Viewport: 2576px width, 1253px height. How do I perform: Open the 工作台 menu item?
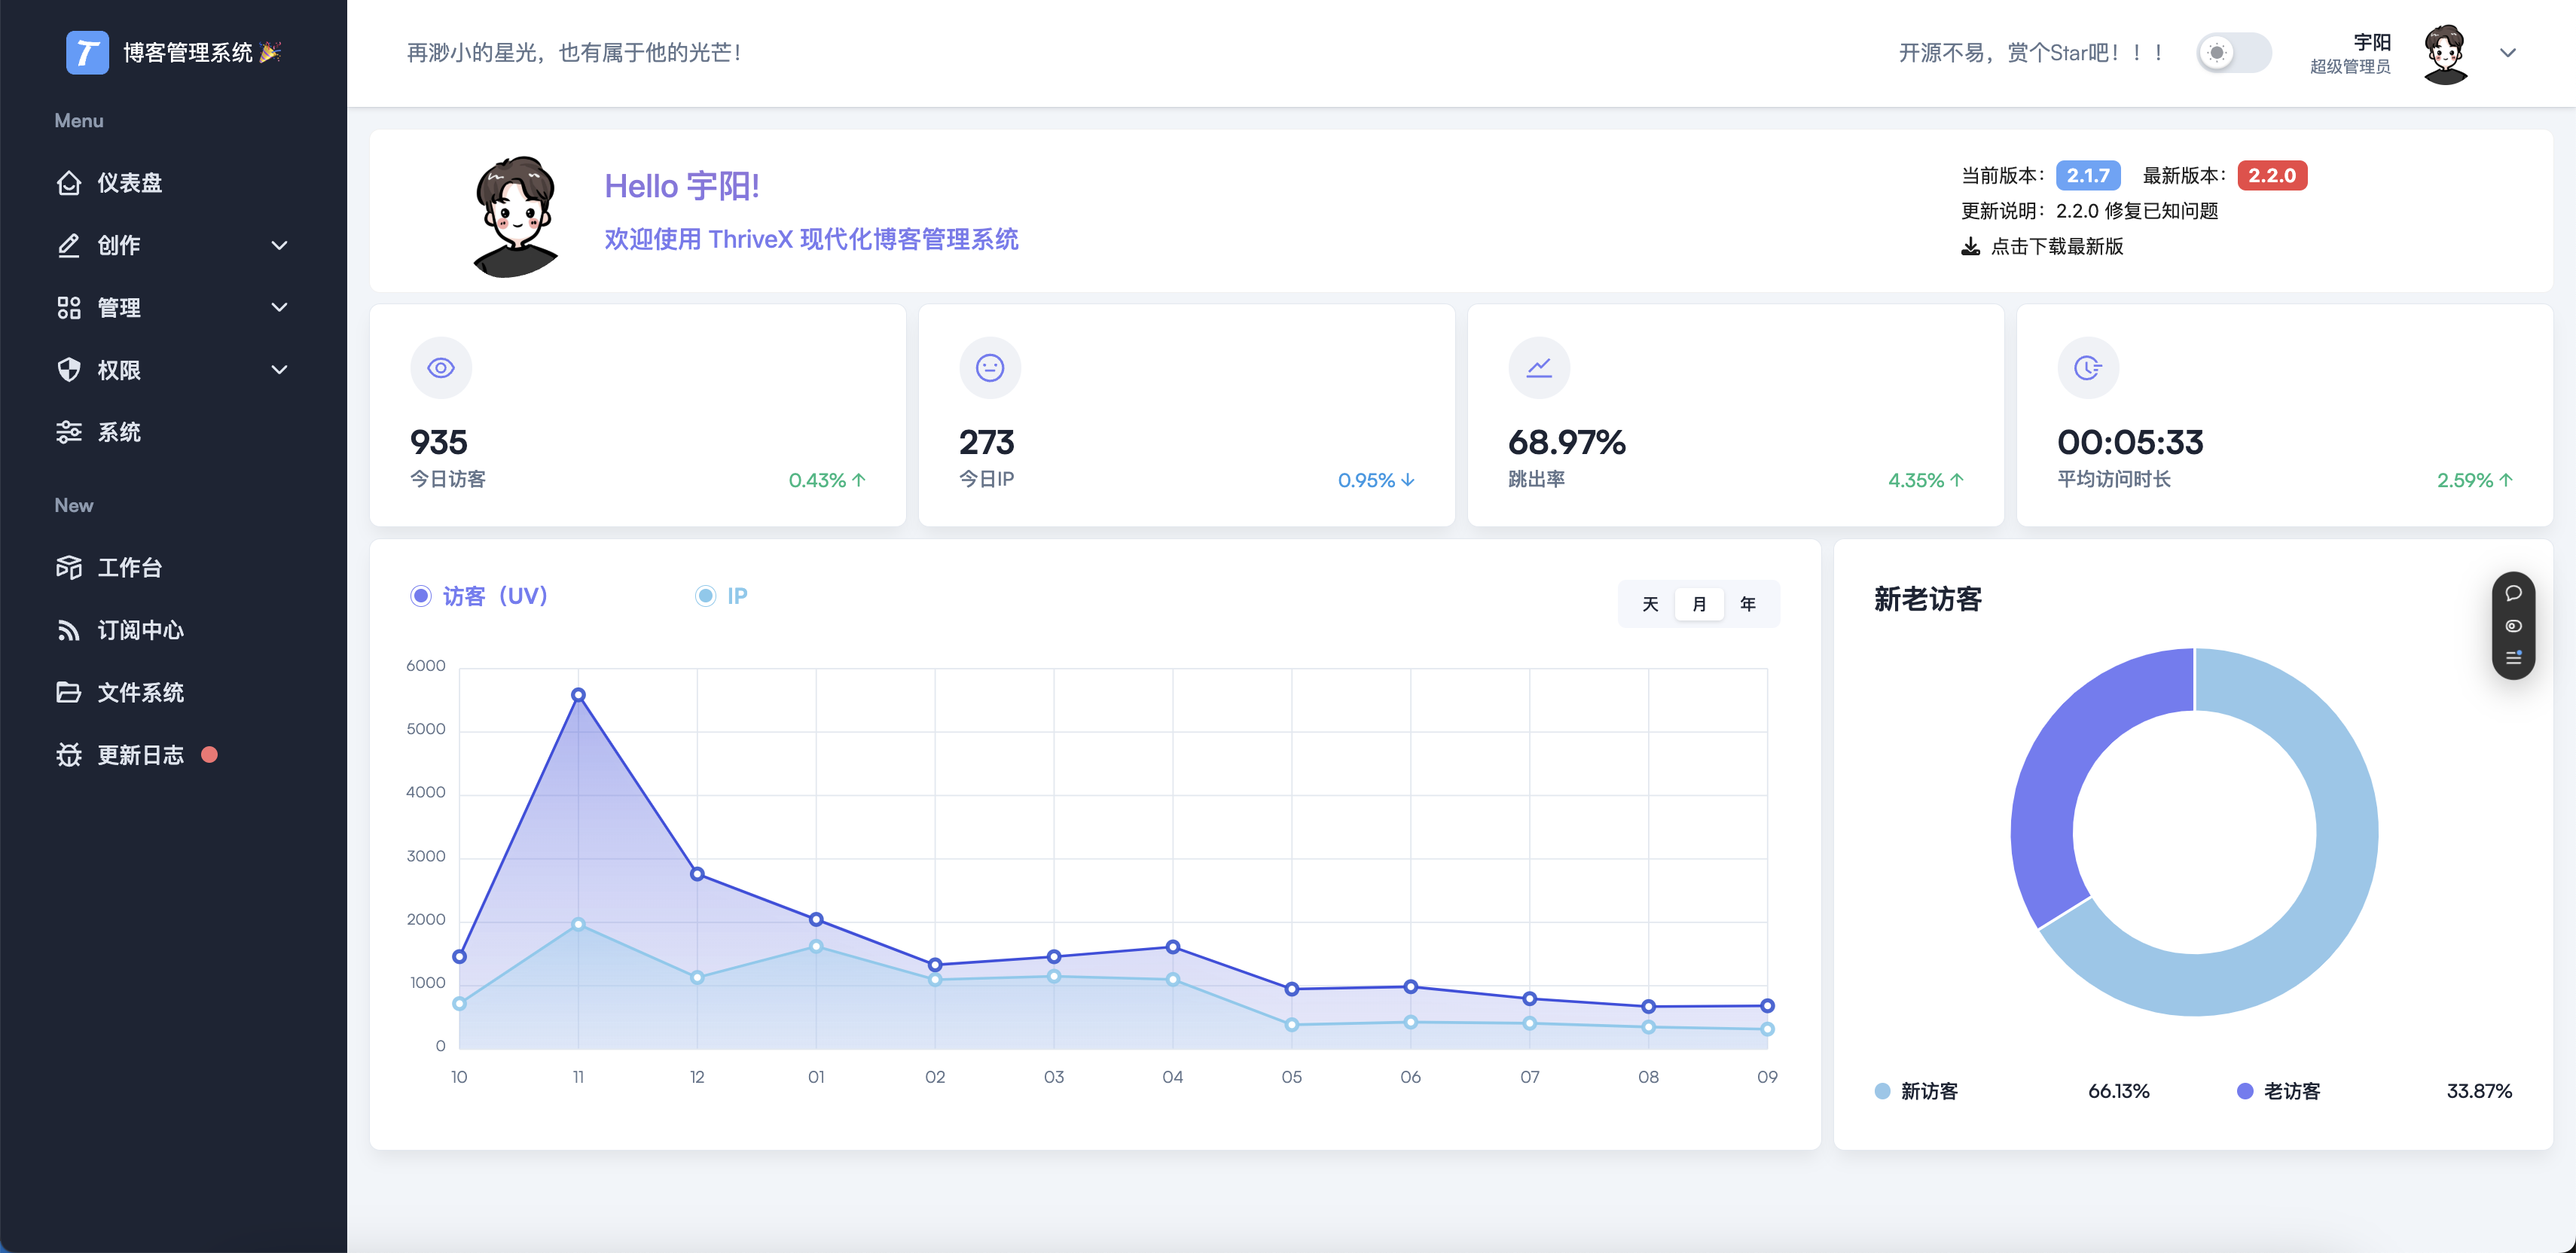coord(173,568)
